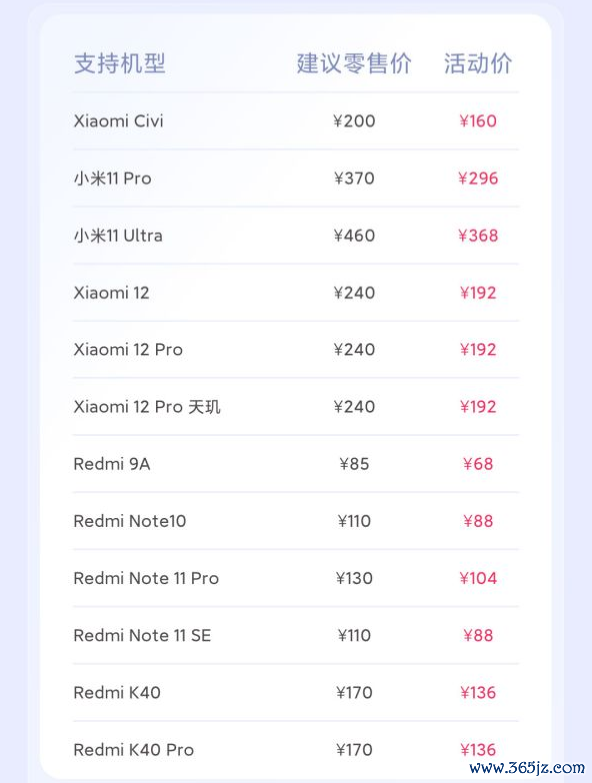Click the ¥104 activity price

pyautogui.click(x=478, y=578)
